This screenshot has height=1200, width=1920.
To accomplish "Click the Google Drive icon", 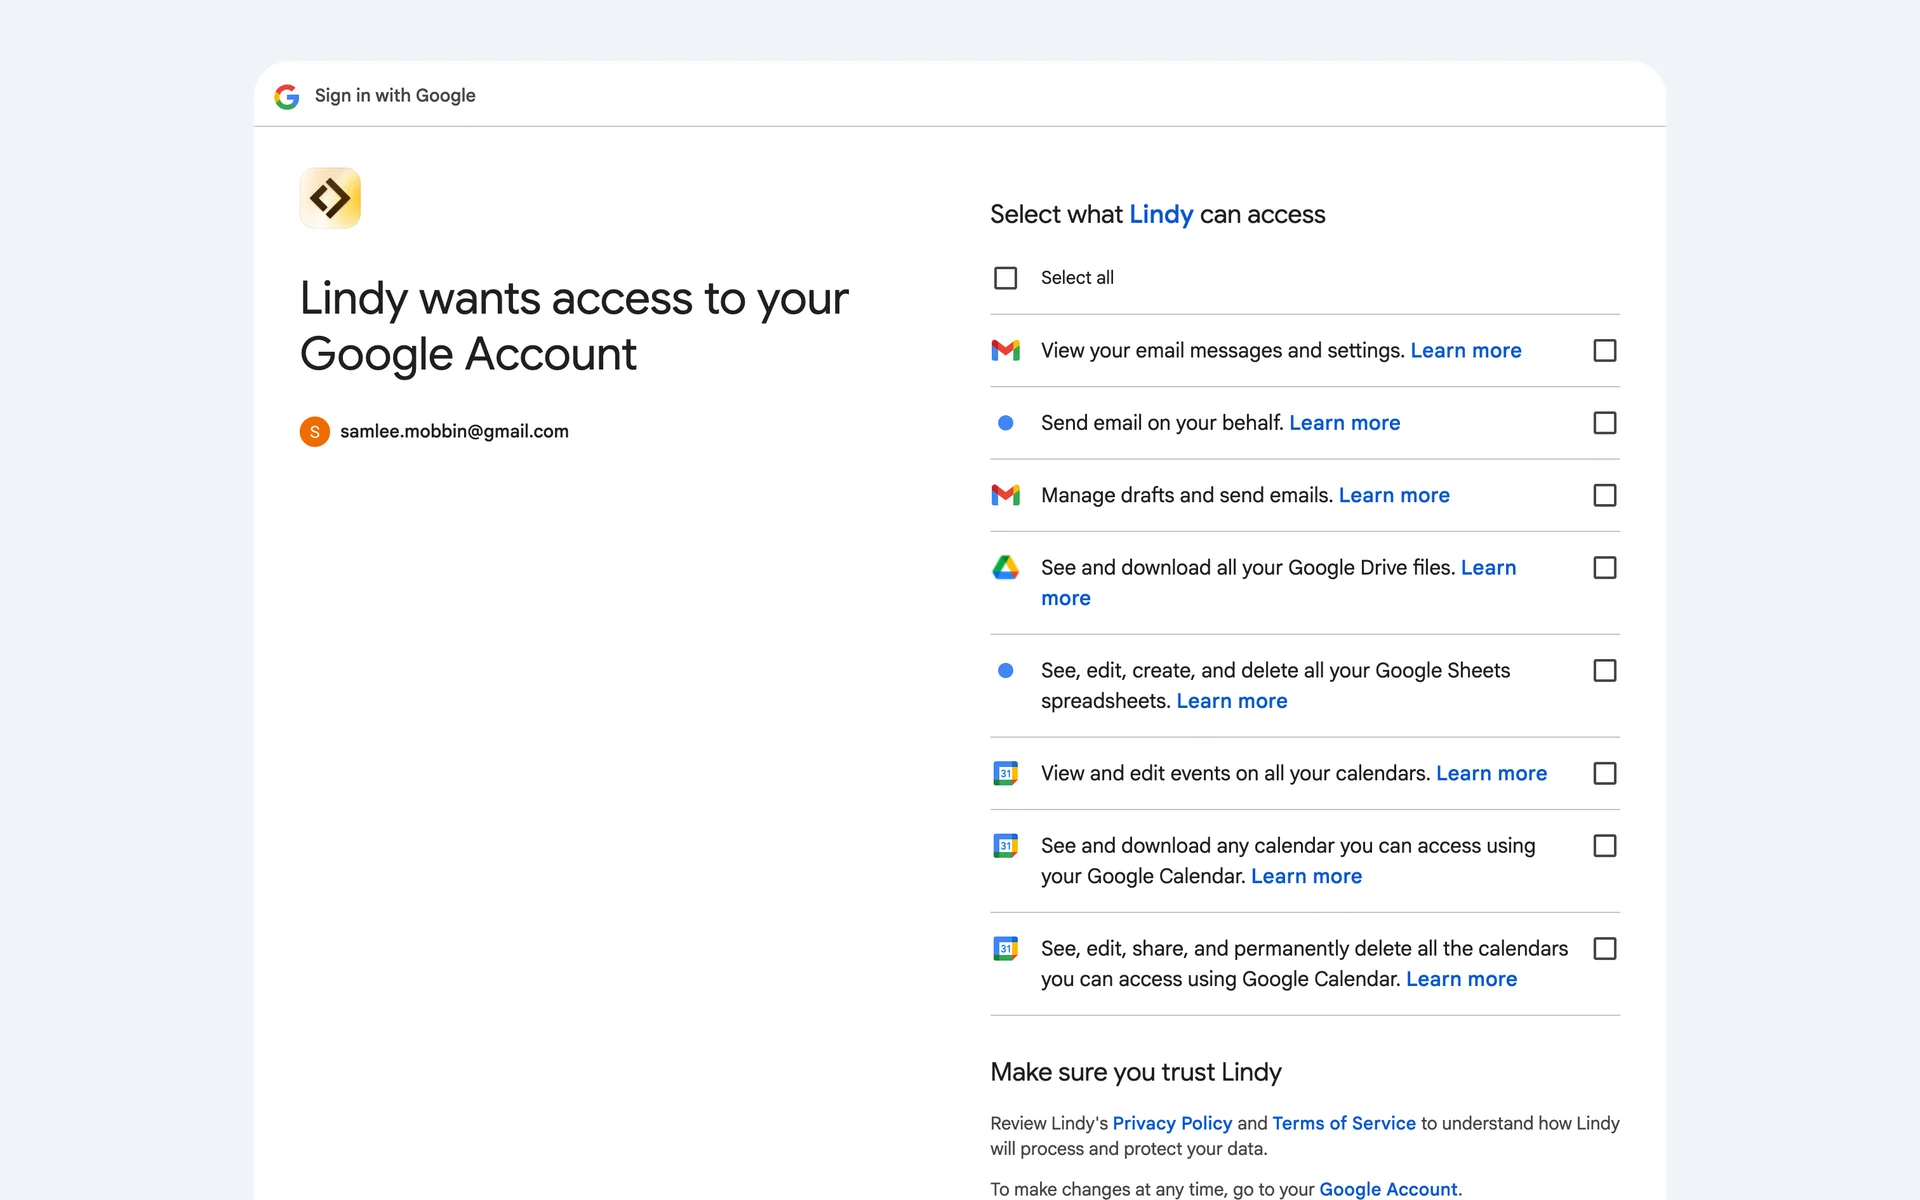I will (x=1005, y=567).
